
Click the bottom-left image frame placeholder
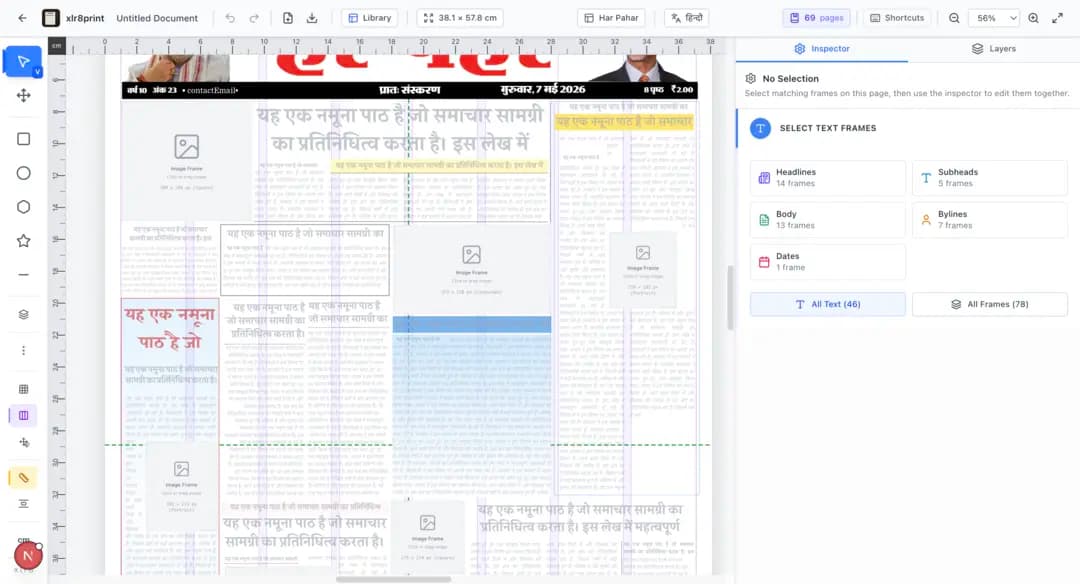[x=181, y=486]
